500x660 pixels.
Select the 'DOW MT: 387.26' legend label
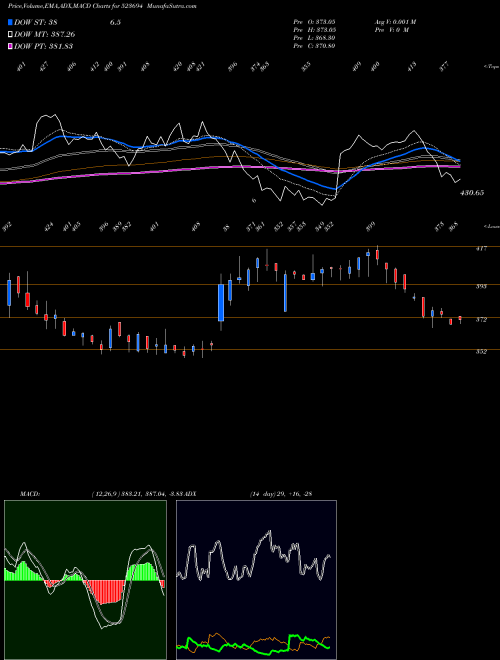click(45, 34)
